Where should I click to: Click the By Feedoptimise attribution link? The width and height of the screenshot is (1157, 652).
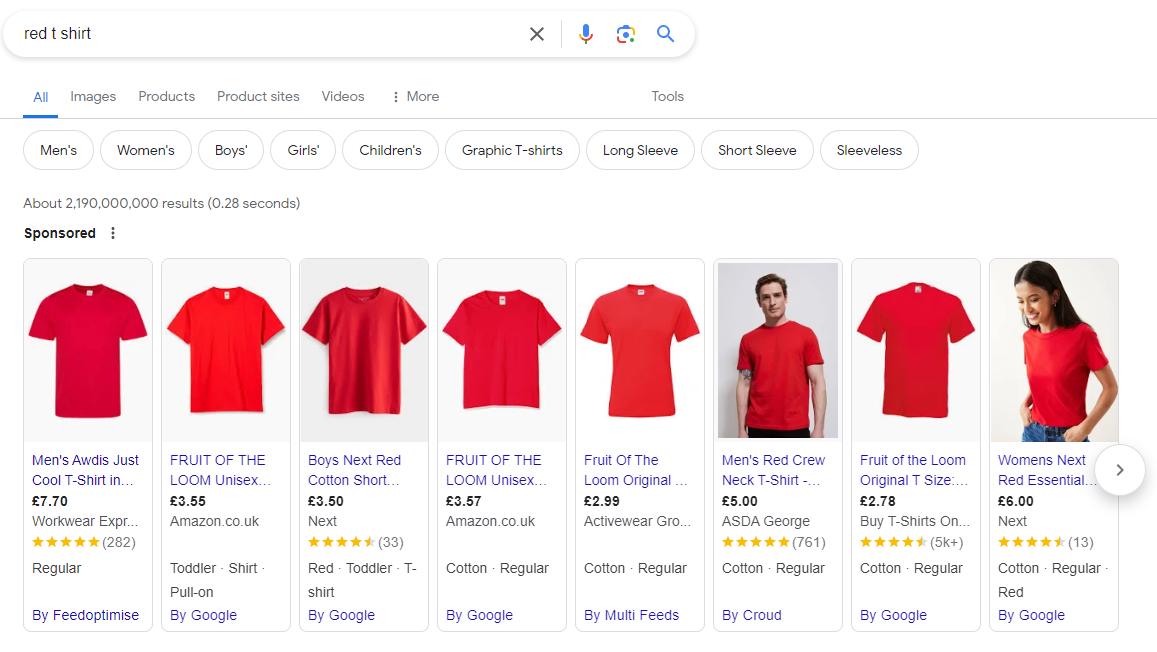(x=86, y=615)
